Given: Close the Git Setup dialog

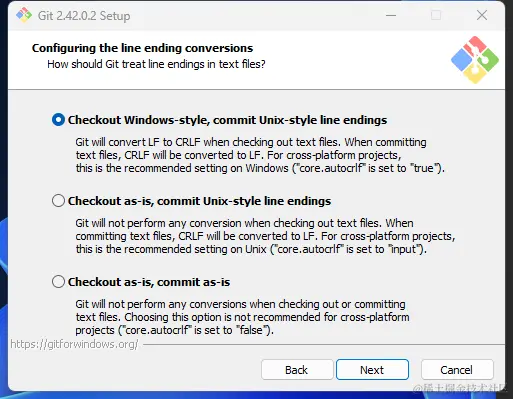Looking at the screenshot, I should 482,15.
